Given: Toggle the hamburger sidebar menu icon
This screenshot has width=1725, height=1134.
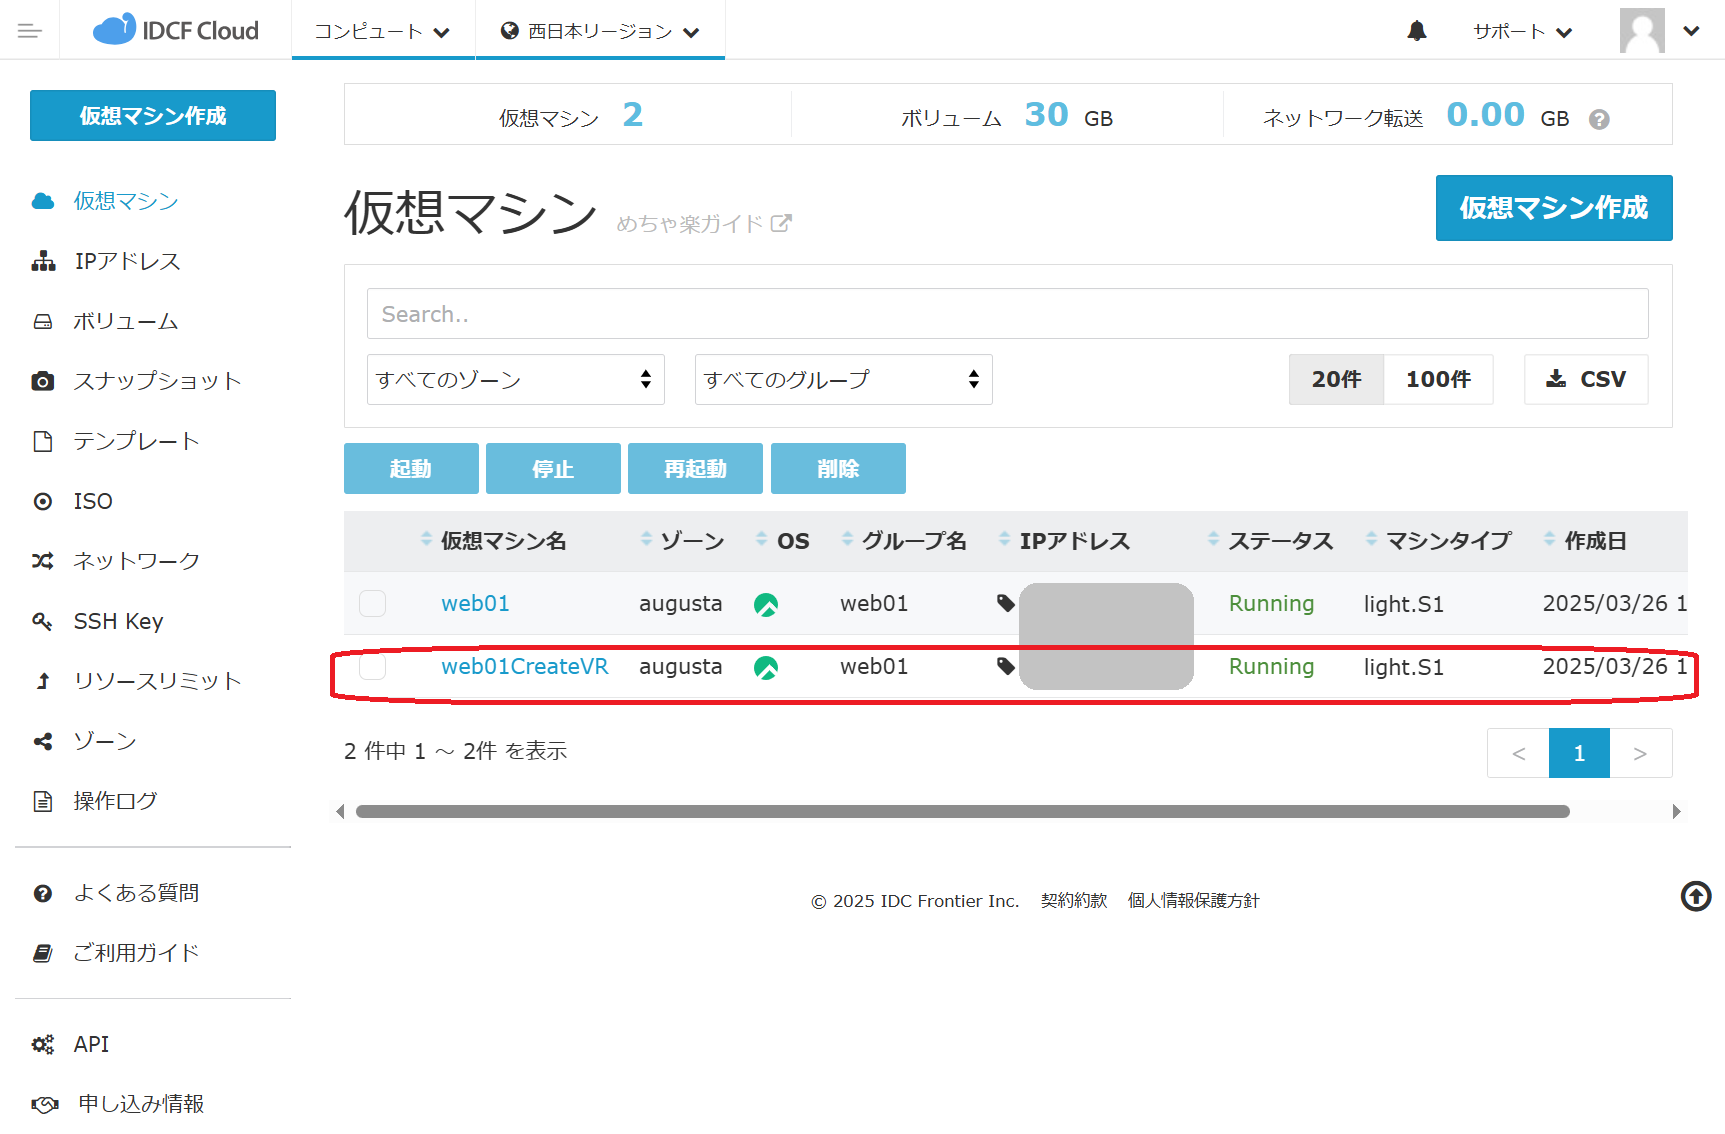Looking at the screenshot, I should click(30, 31).
